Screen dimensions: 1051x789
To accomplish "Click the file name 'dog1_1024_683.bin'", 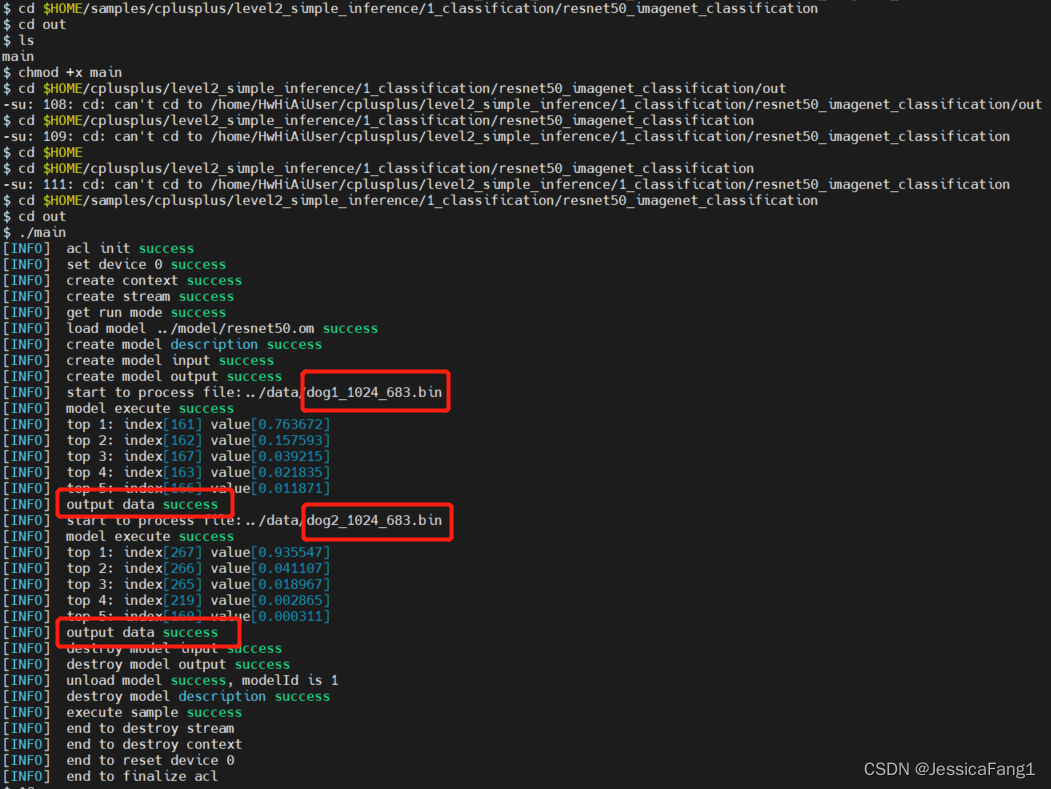I will (x=375, y=392).
